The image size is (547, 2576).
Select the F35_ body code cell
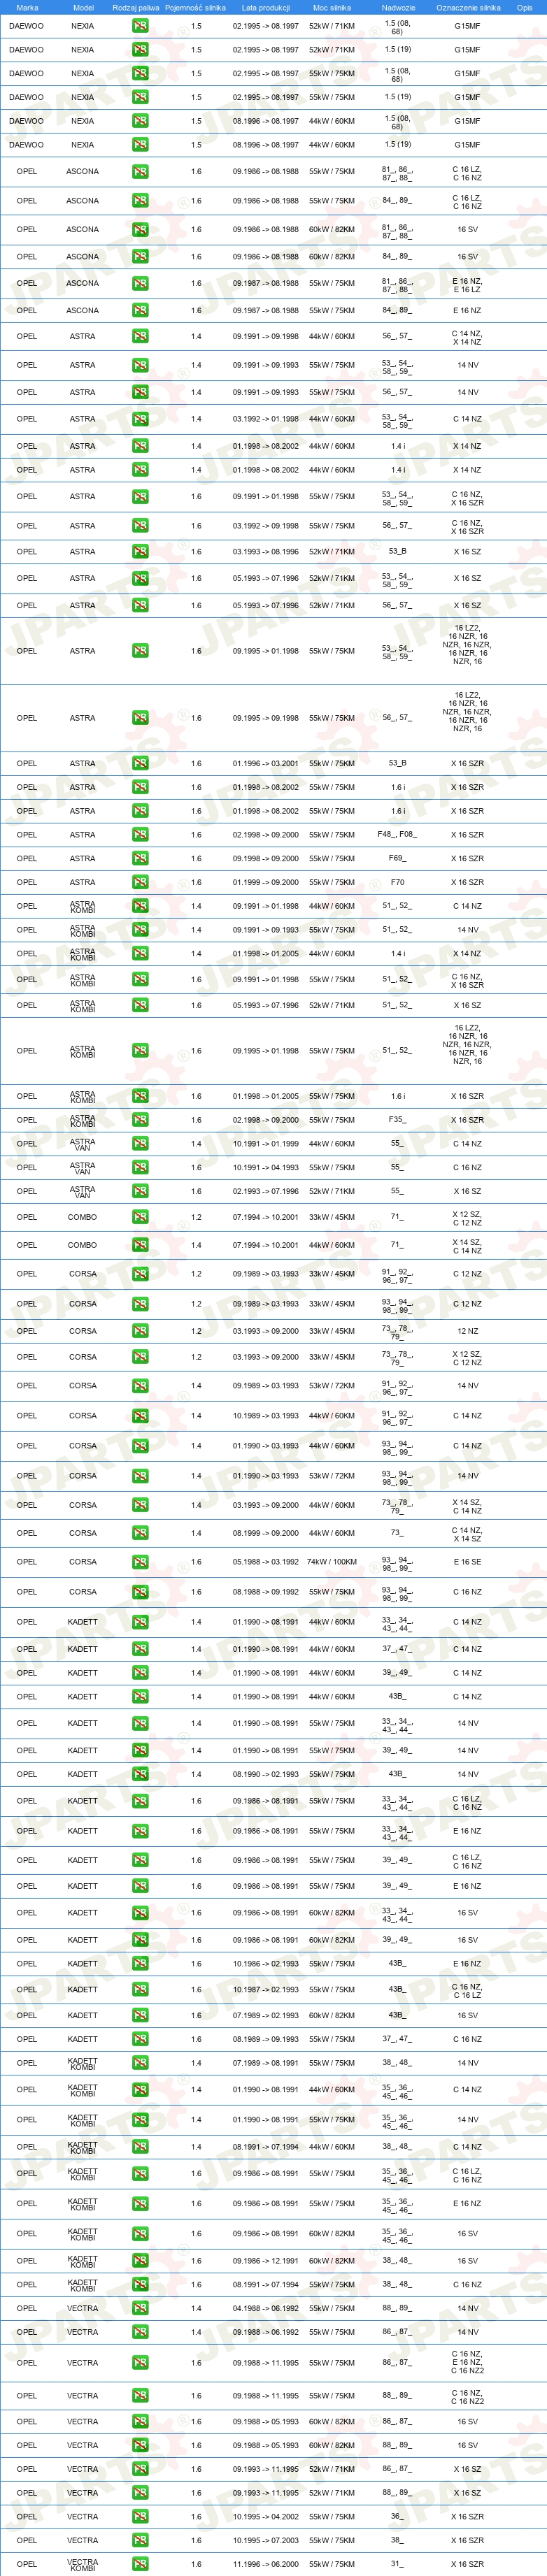click(x=398, y=1120)
